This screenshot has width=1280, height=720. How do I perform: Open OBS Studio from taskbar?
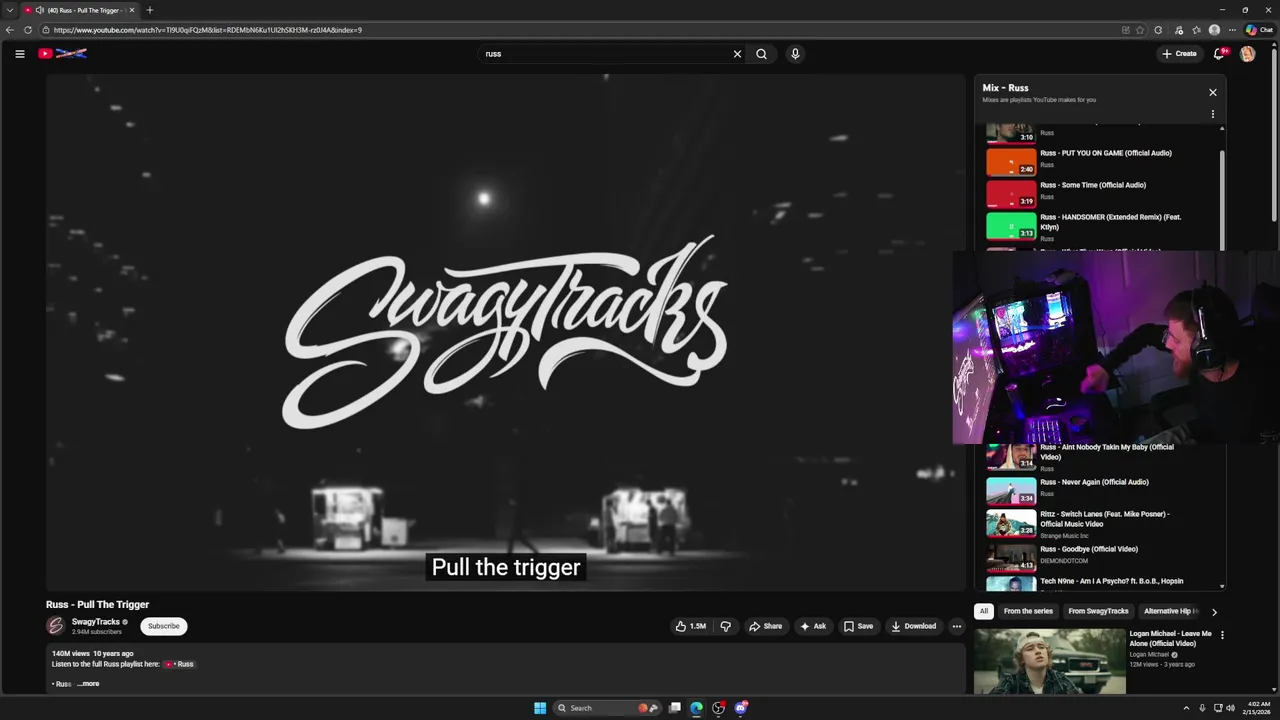718,708
